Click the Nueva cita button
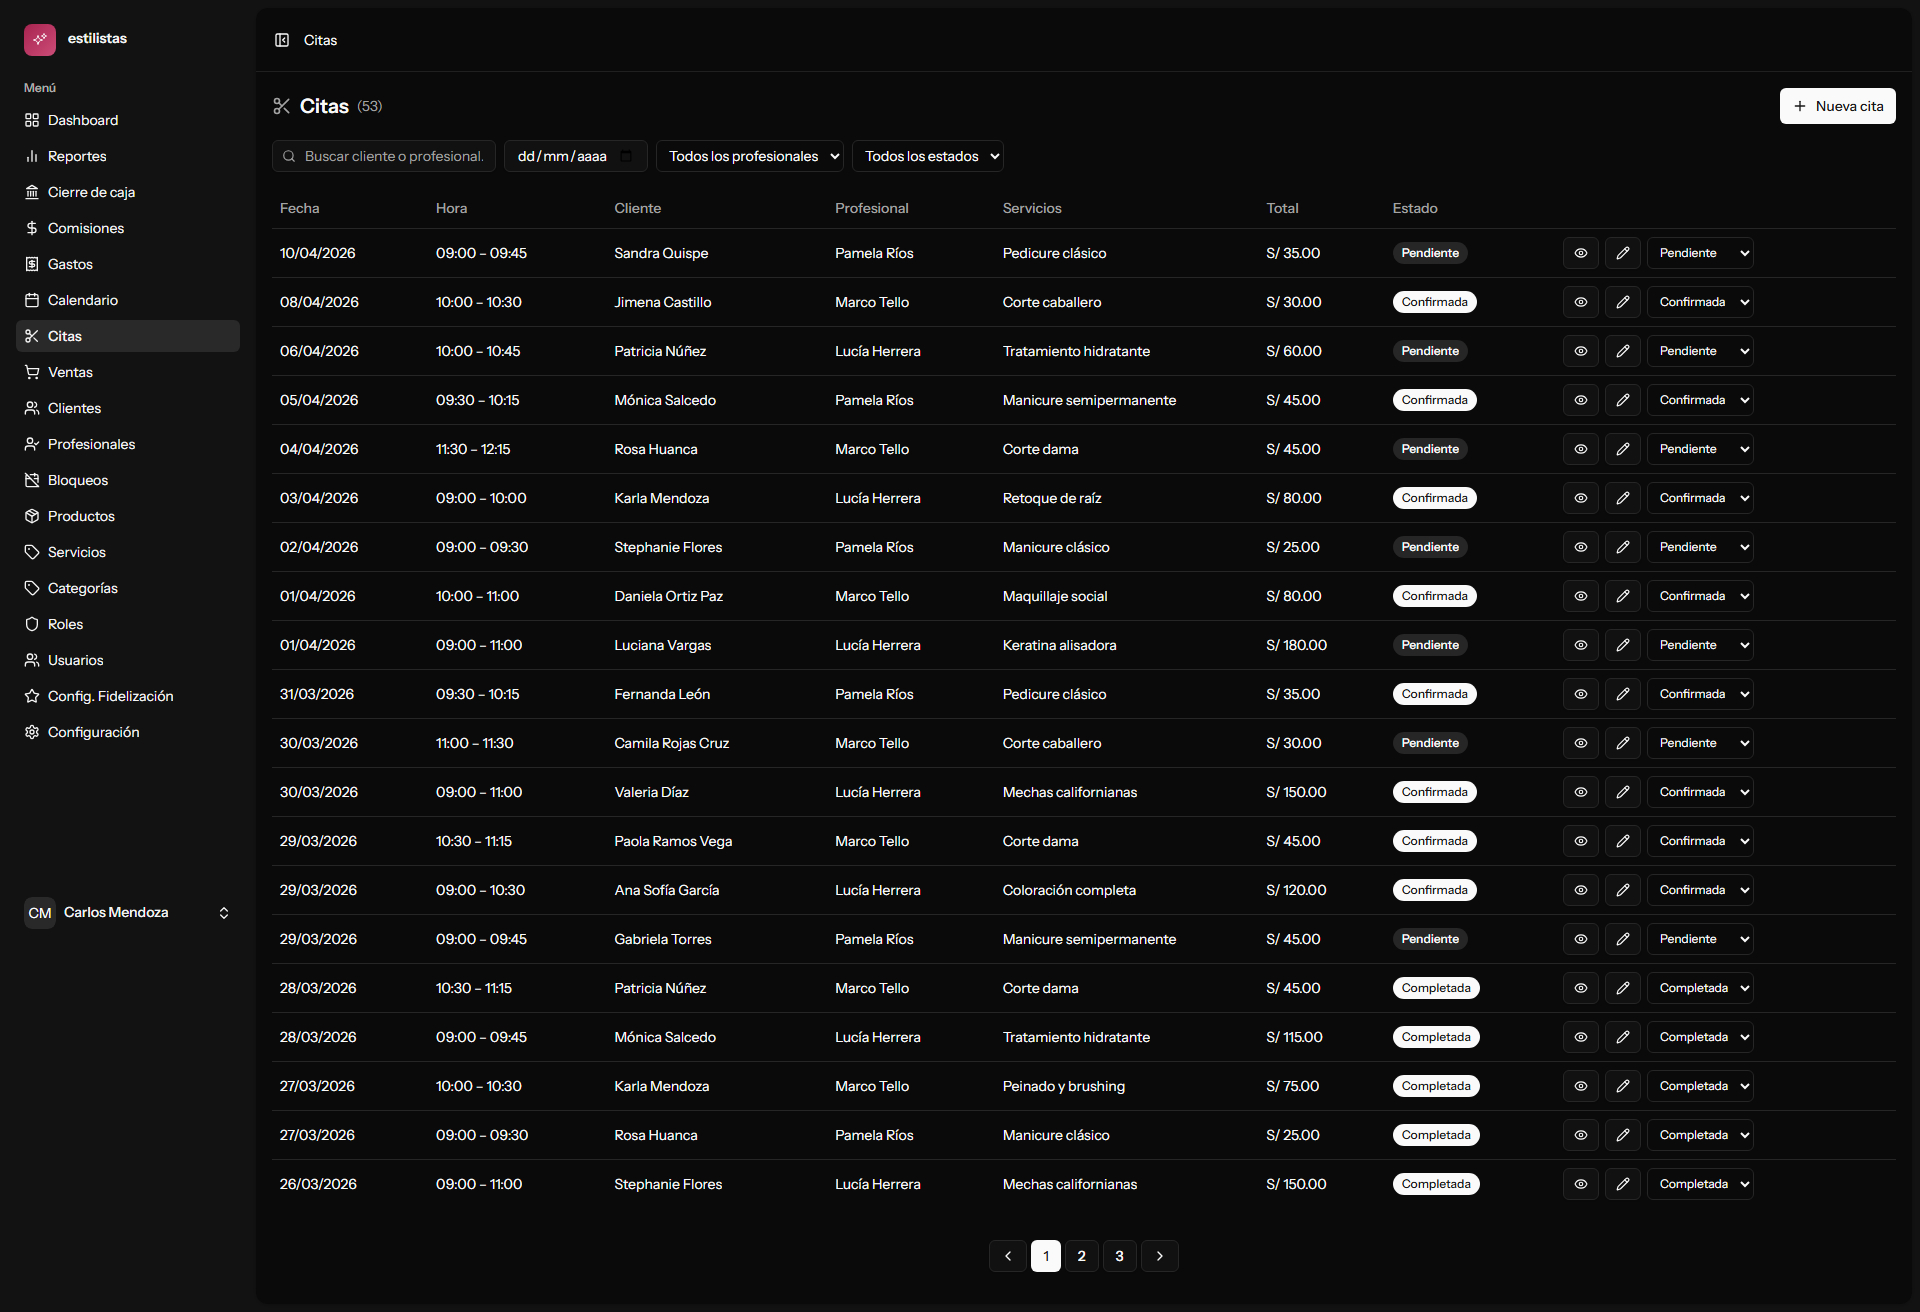 pos(1837,106)
